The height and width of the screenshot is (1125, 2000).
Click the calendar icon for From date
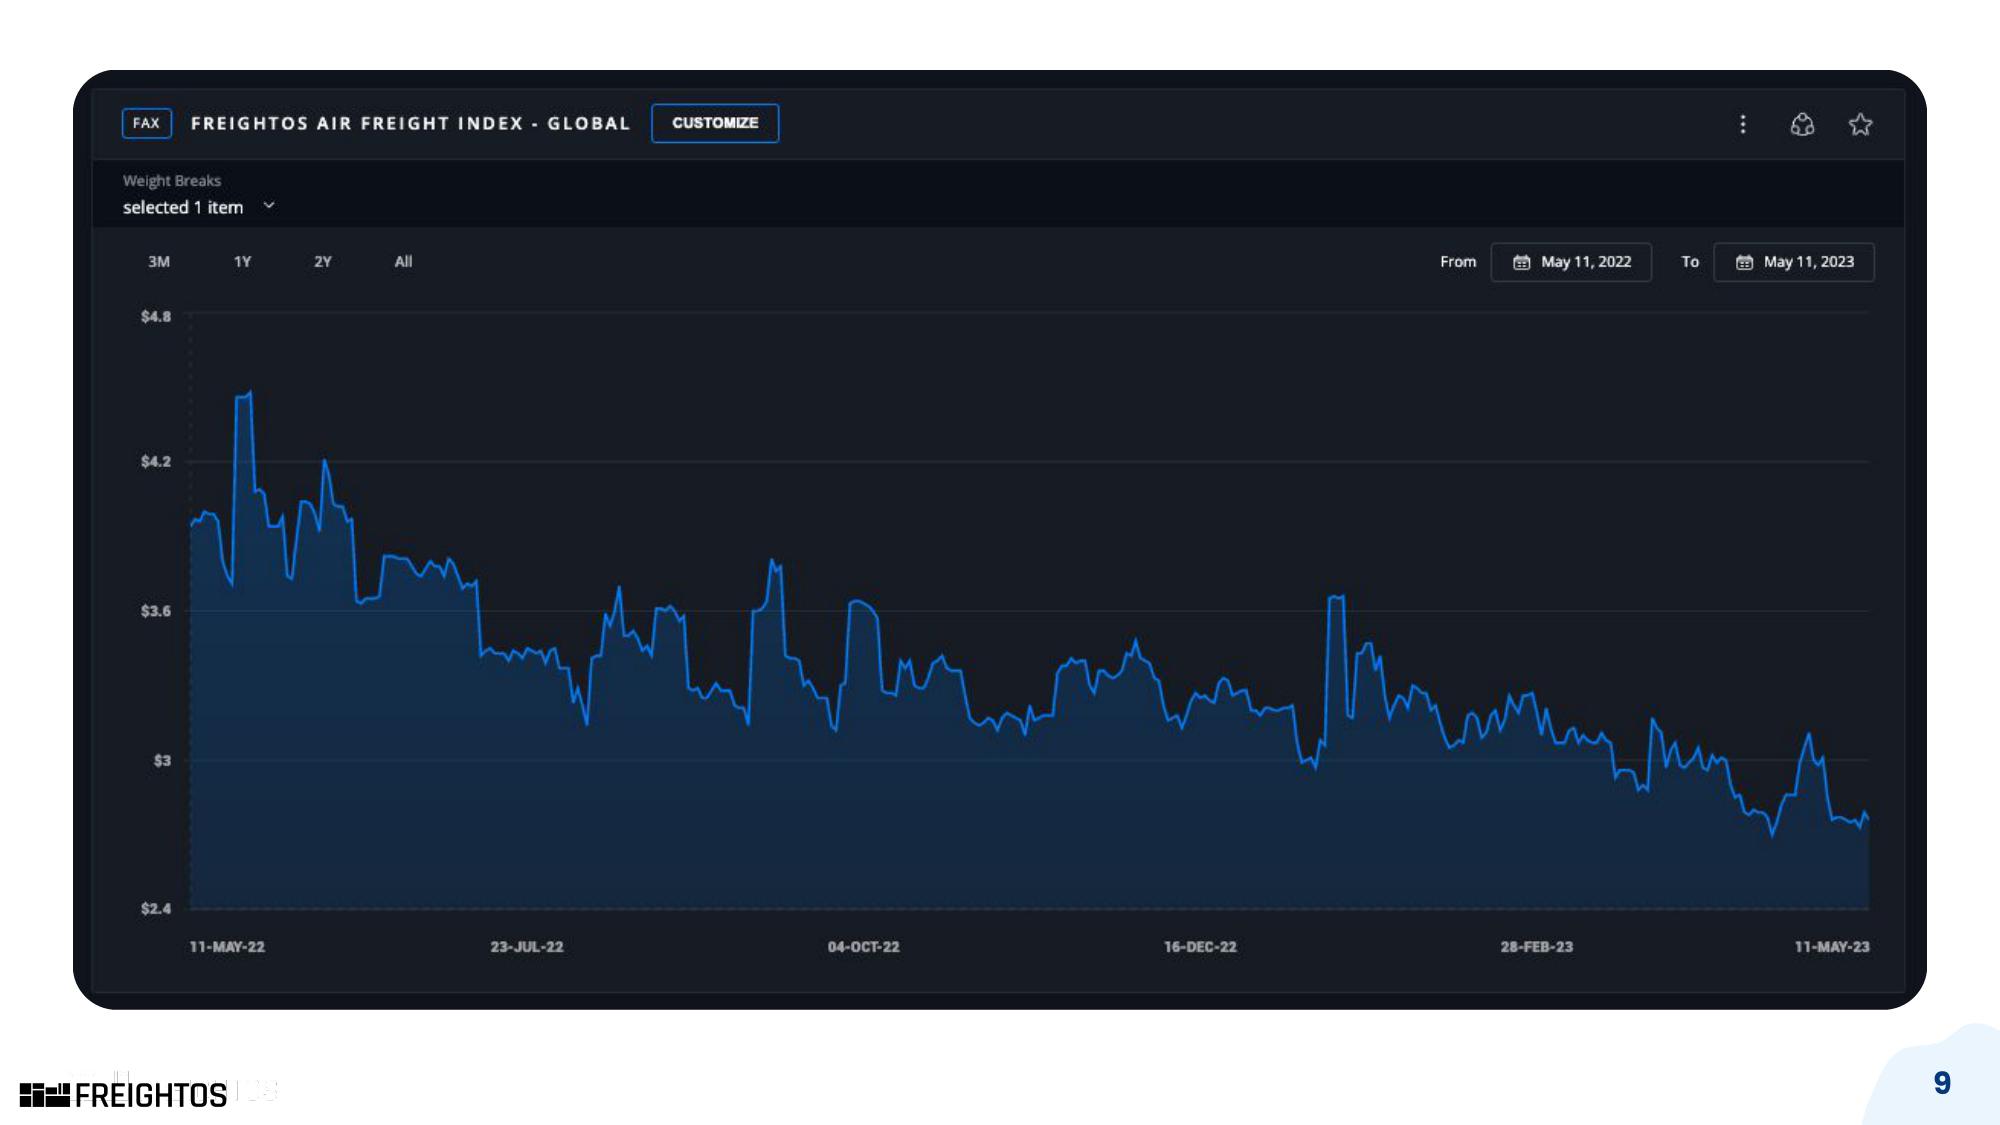pyautogui.click(x=1521, y=261)
